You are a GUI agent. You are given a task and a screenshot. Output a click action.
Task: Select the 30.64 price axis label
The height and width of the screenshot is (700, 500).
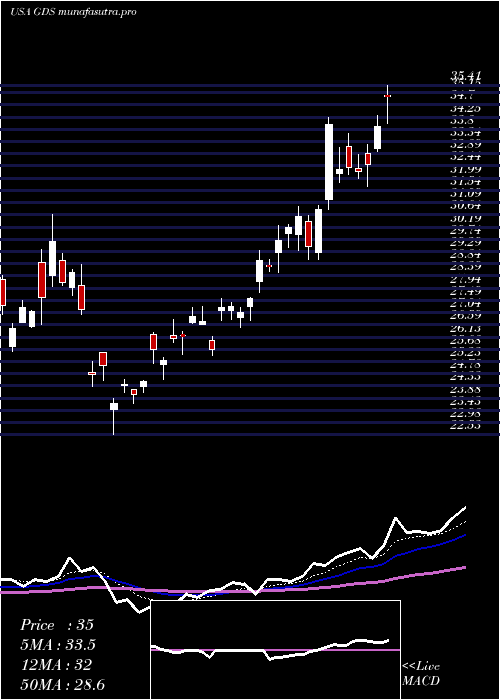(465, 206)
